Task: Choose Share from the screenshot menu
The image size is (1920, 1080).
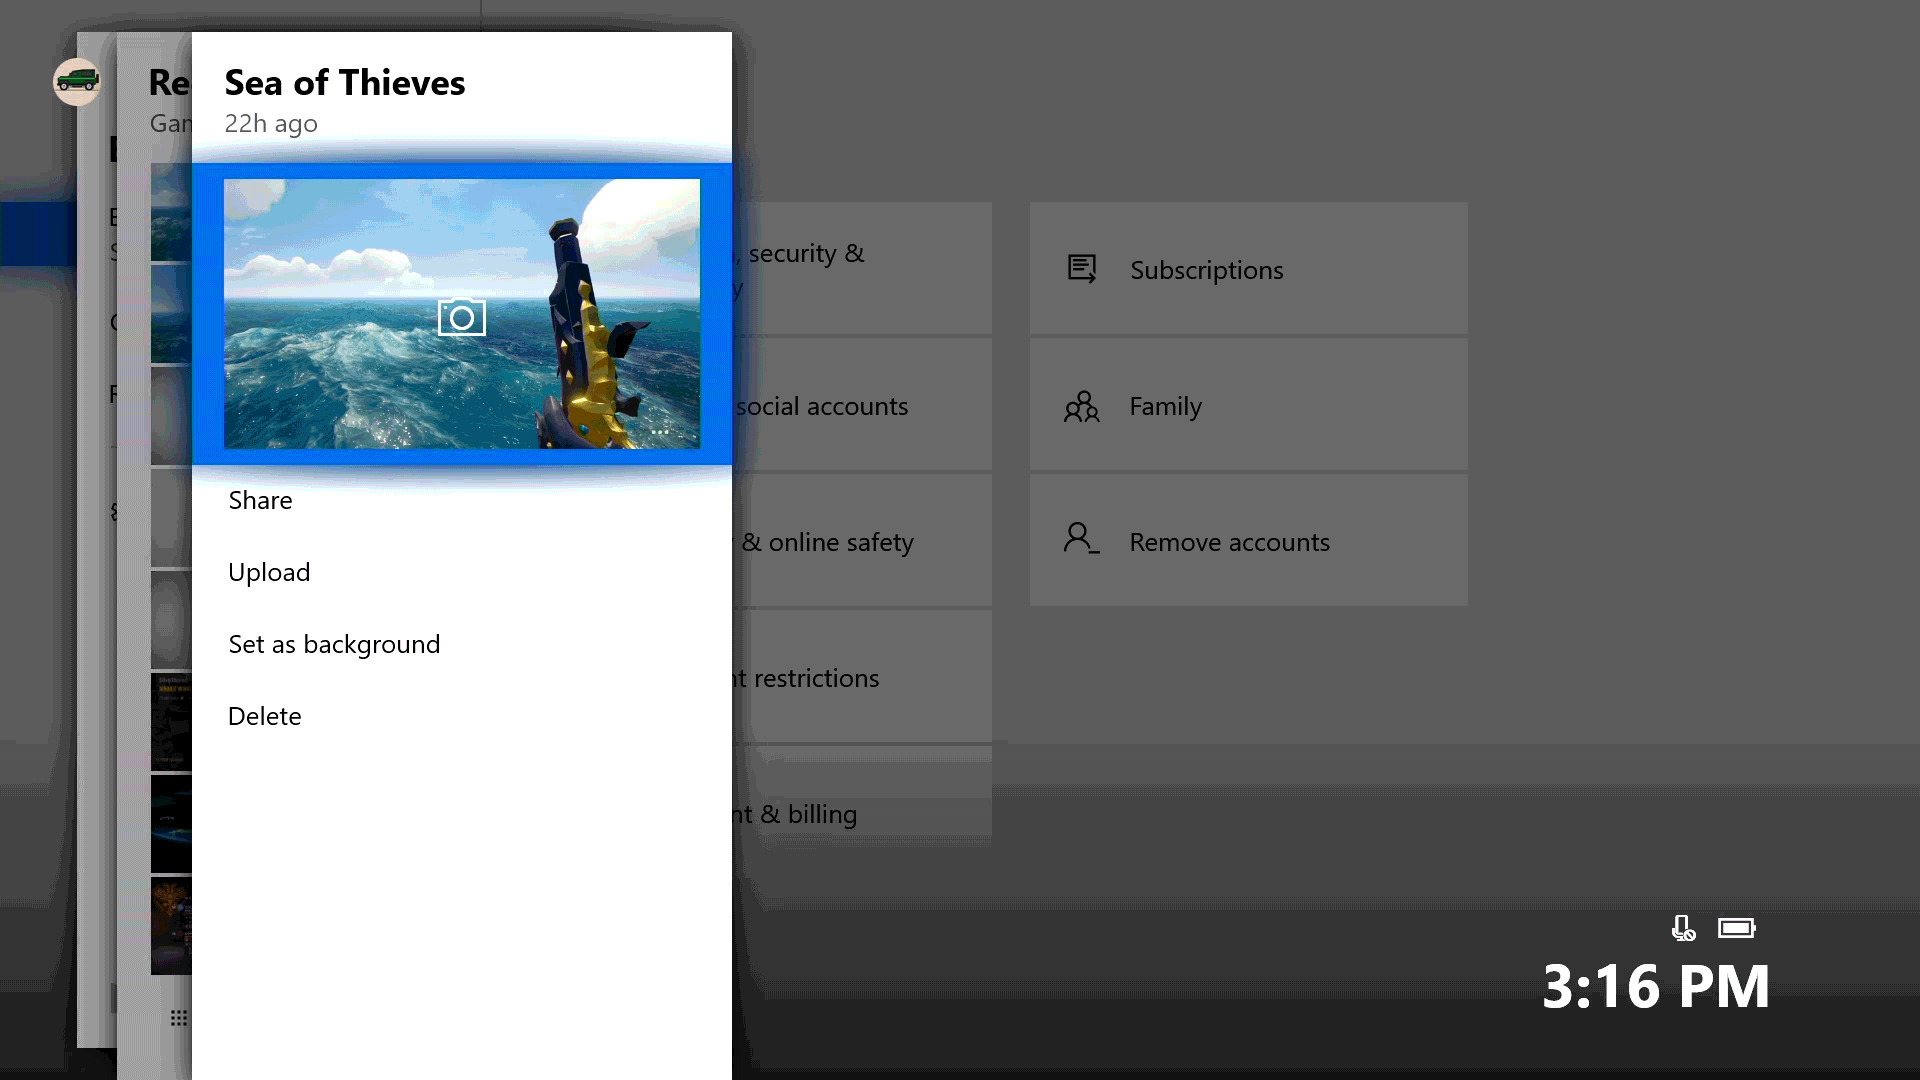Action: [x=260, y=500]
